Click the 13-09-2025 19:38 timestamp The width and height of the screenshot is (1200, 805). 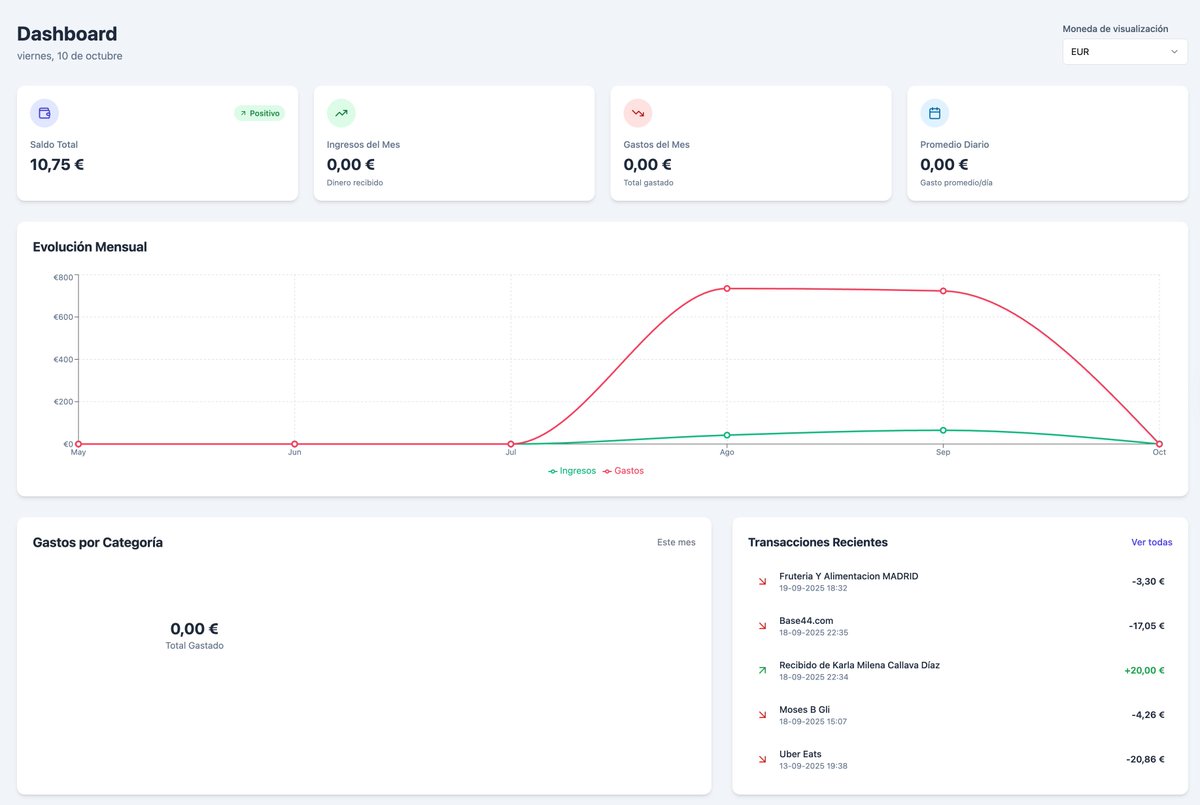pyautogui.click(x=813, y=766)
